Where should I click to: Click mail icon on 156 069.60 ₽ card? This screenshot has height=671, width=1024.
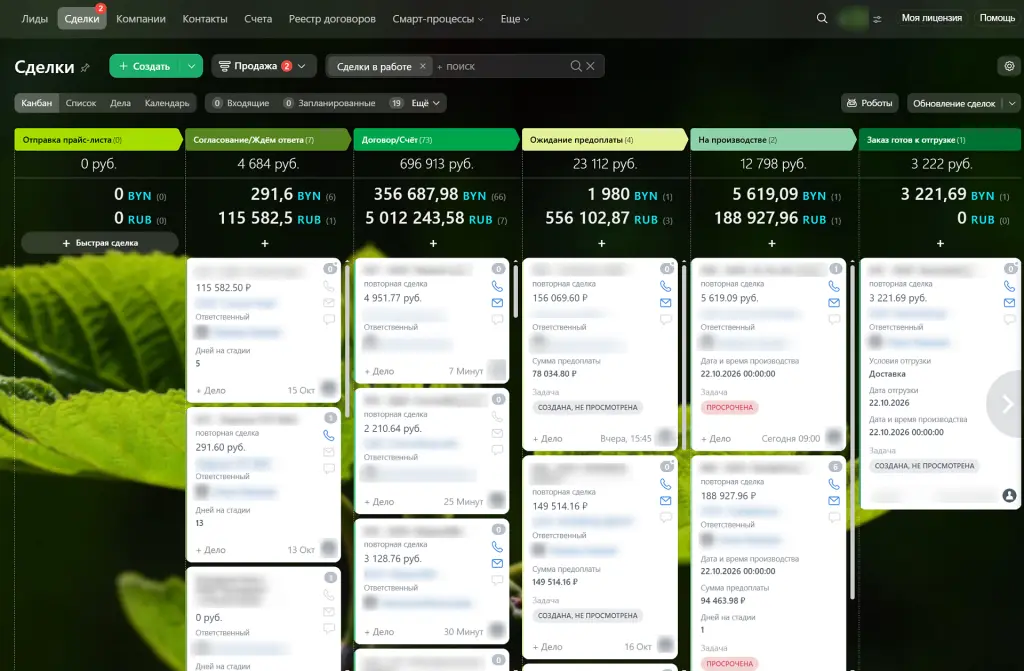[x=665, y=303]
